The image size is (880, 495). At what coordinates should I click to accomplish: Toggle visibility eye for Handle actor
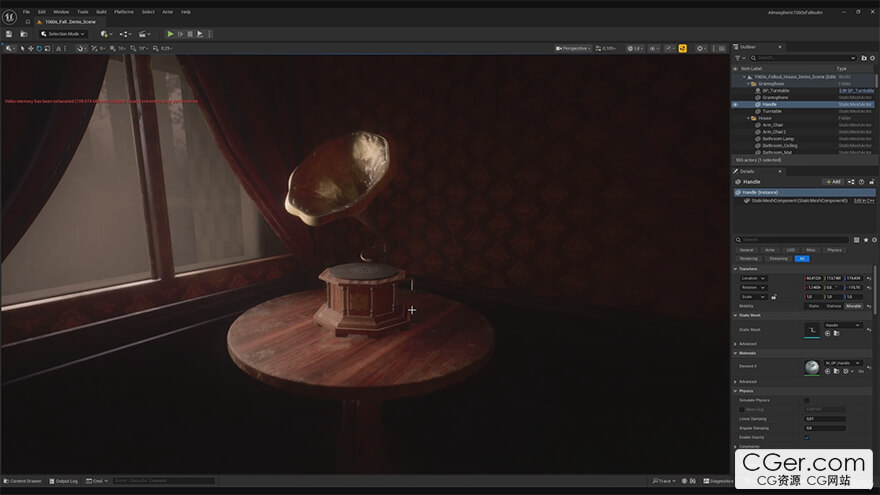point(735,104)
